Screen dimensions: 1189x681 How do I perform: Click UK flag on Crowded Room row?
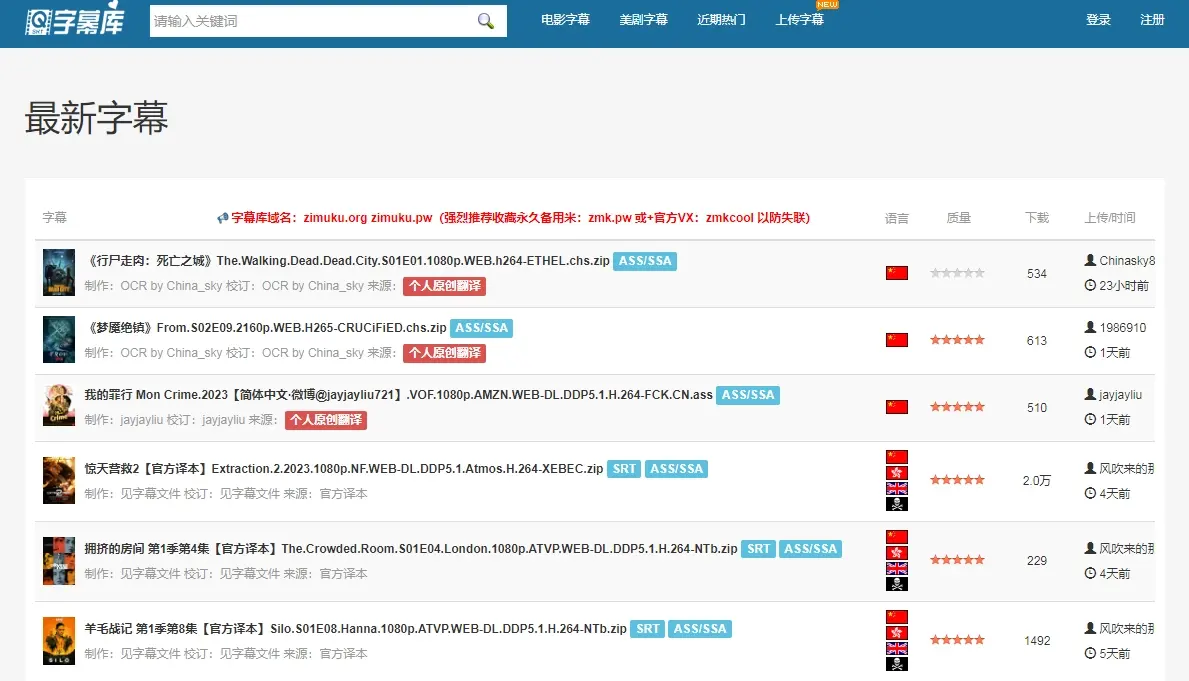tap(896, 568)
